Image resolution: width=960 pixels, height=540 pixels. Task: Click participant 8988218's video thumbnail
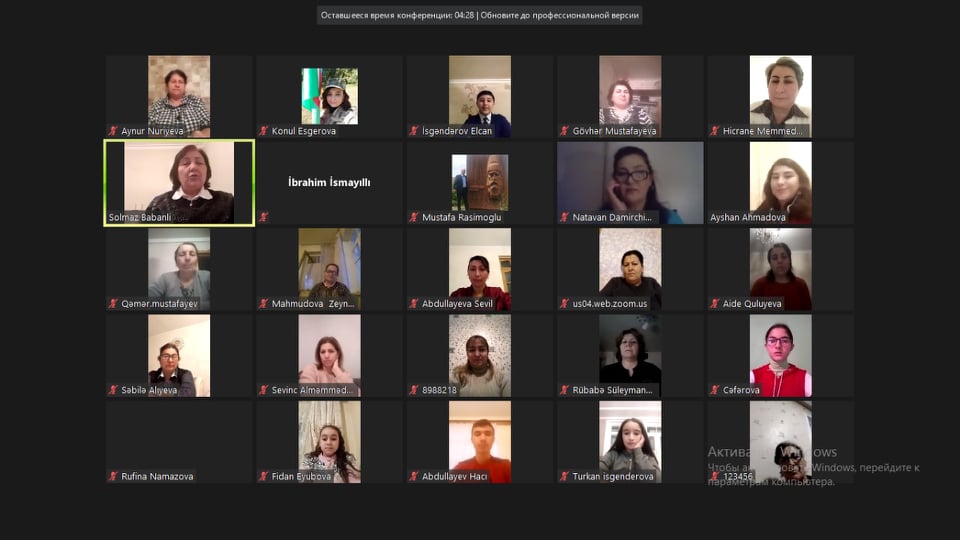click(x=480, y=353)
